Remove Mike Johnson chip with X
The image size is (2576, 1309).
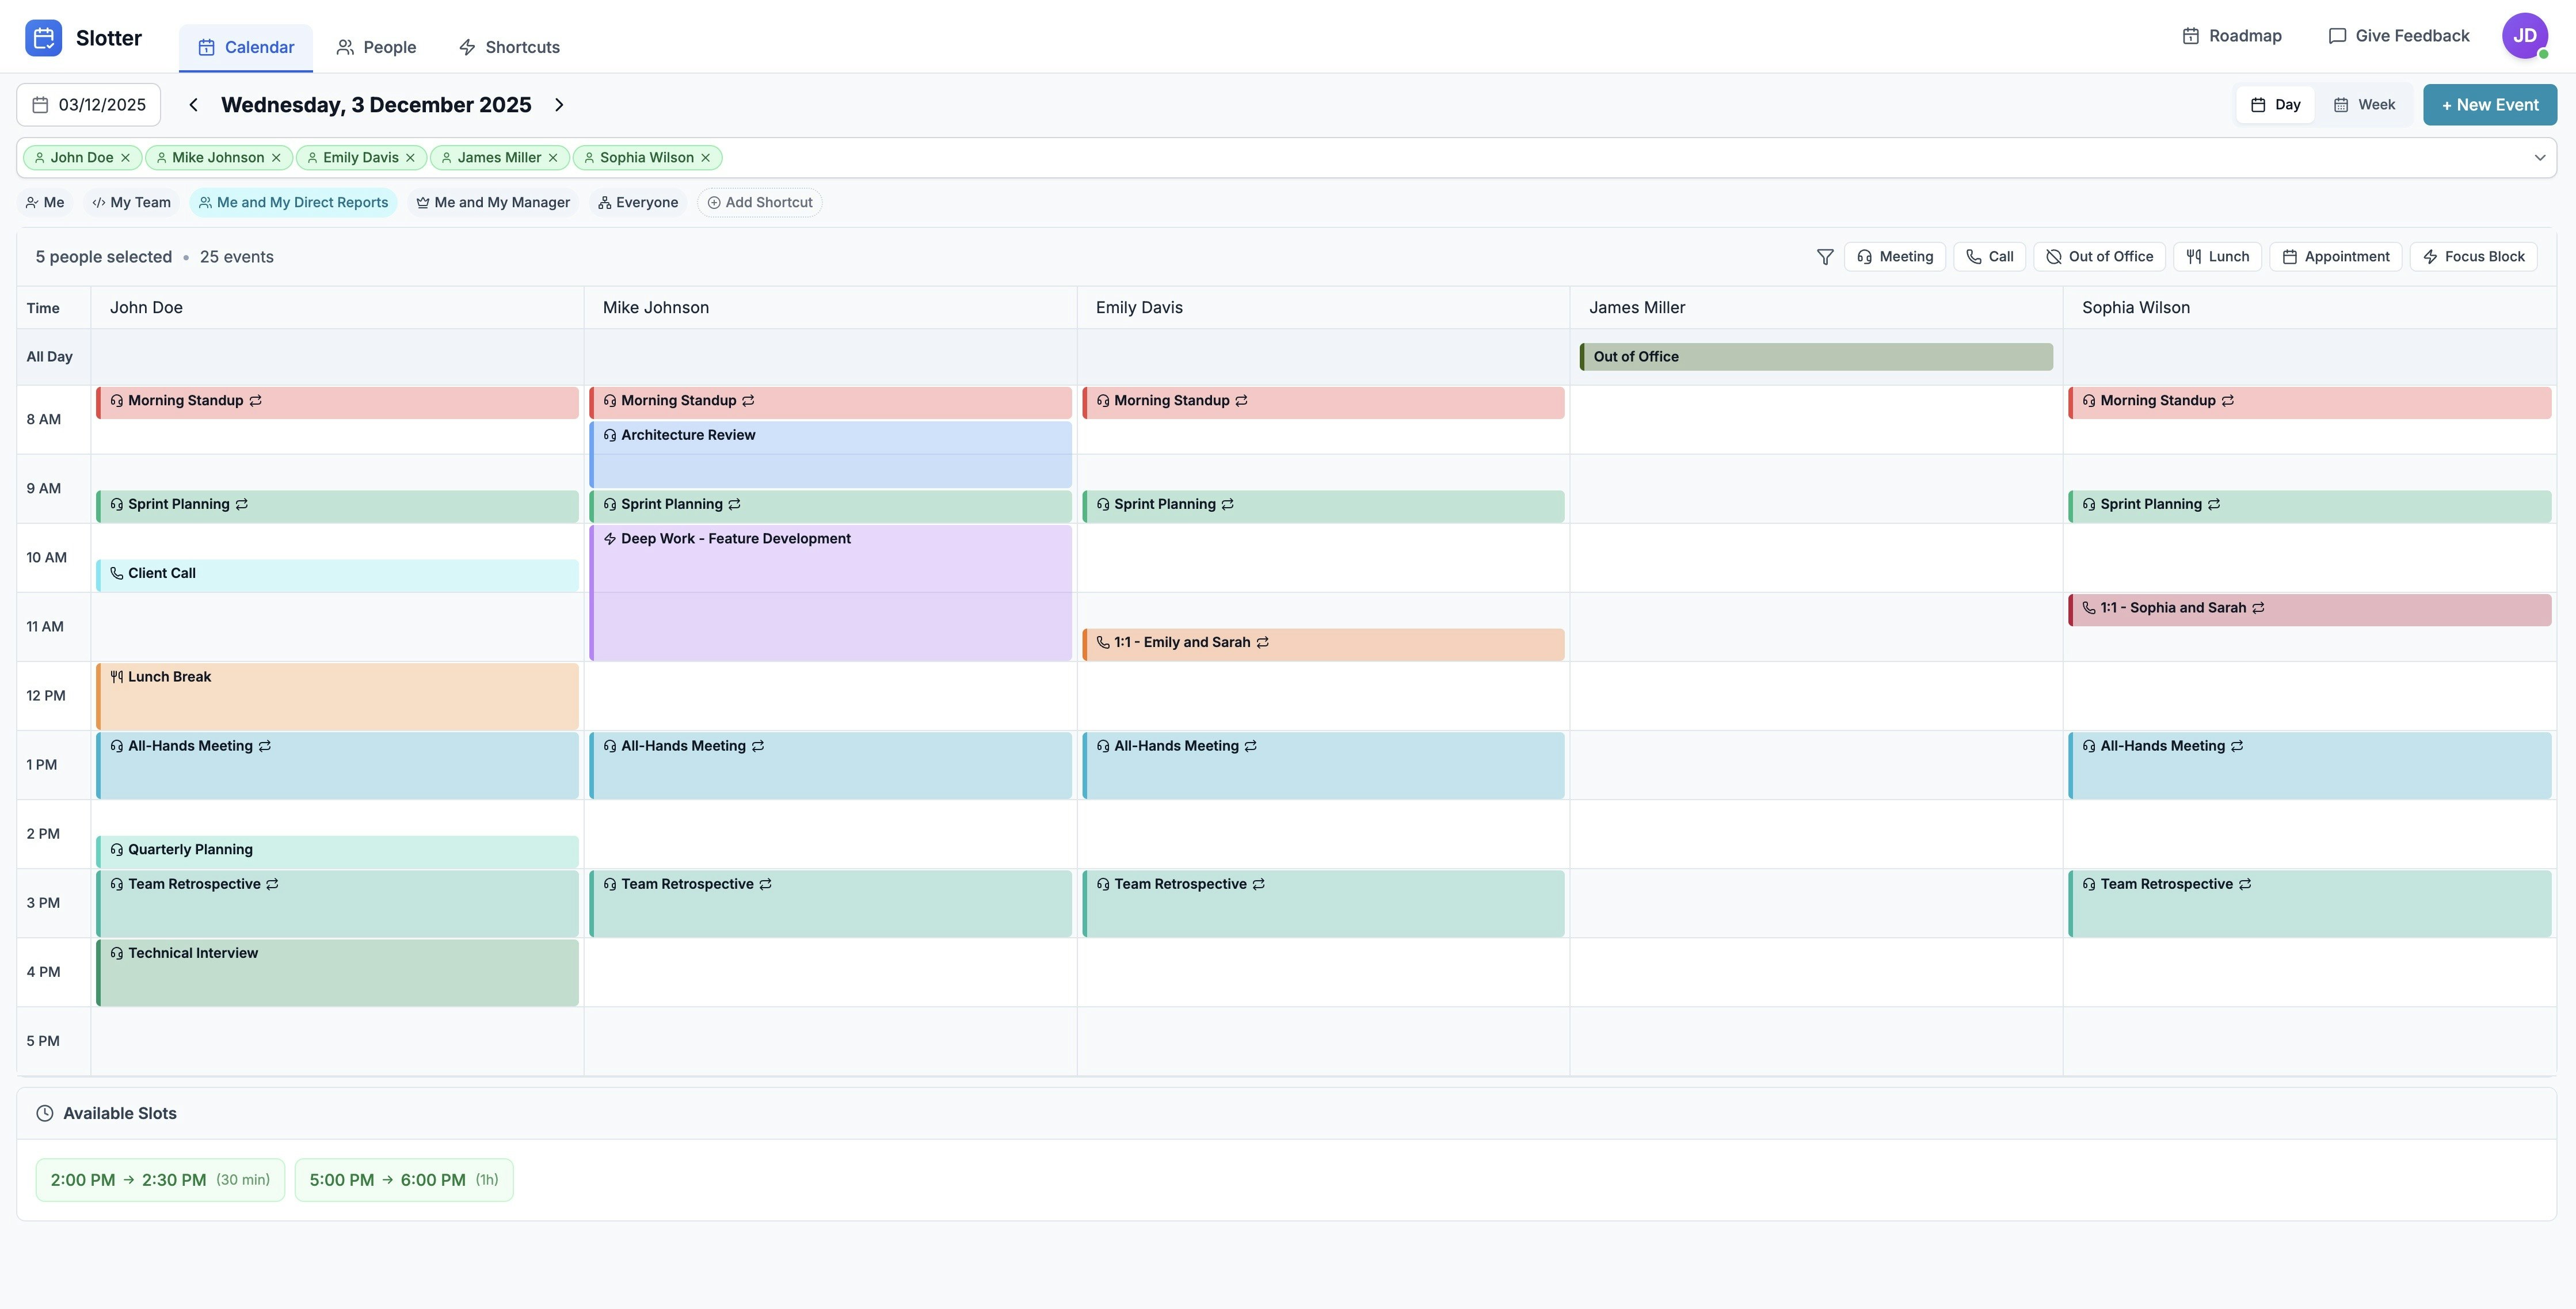click(x=276, y=158)
